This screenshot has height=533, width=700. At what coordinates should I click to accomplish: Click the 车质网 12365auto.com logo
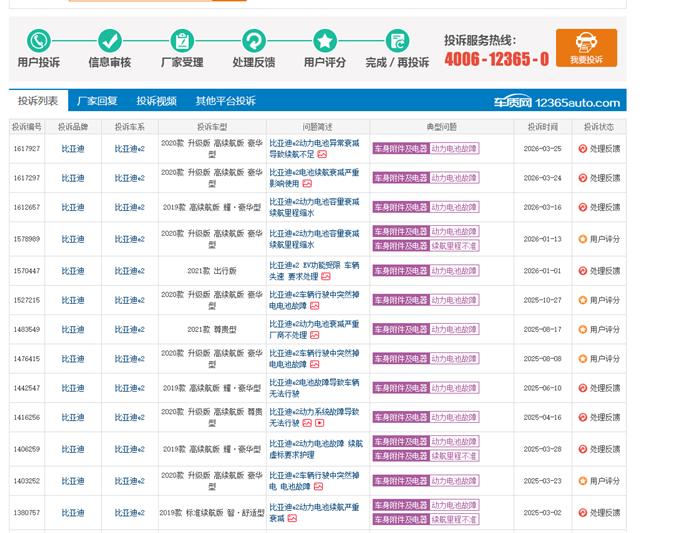click(557, 103)
